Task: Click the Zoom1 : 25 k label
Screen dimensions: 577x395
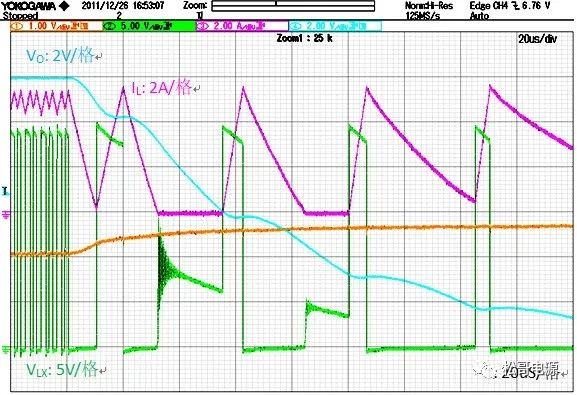Action: tap(305, 38)
